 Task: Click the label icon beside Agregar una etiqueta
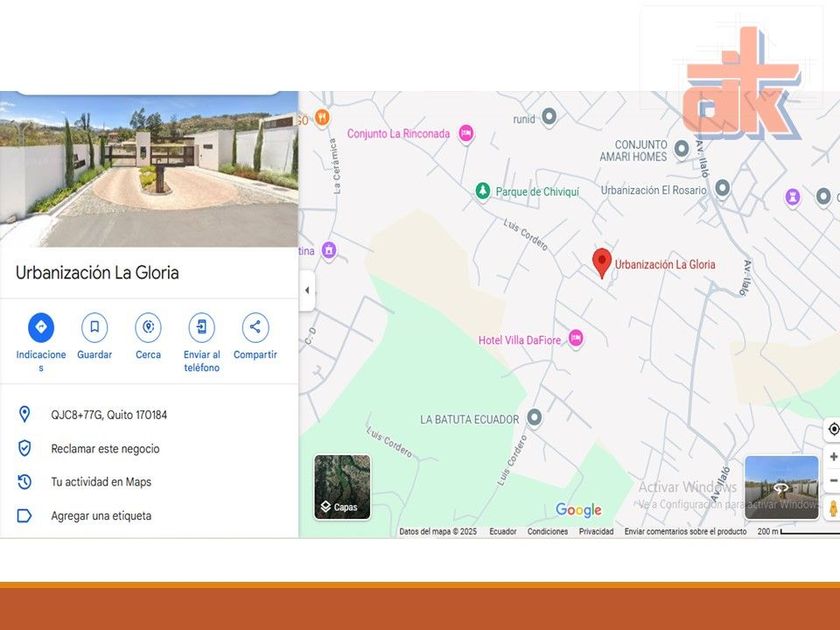click(x=25, y=515)
